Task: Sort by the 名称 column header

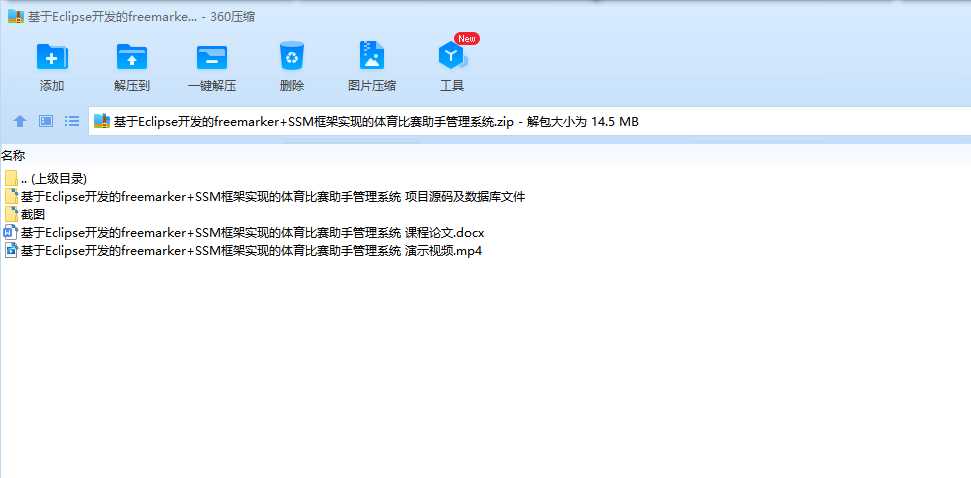Action: click(x=13, y=155)
